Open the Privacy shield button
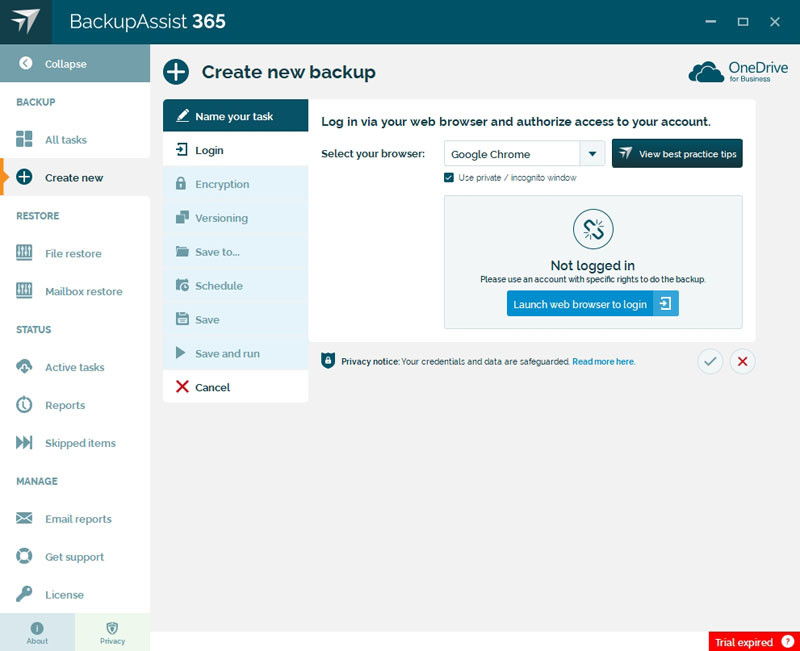 (x=112, y=632)
